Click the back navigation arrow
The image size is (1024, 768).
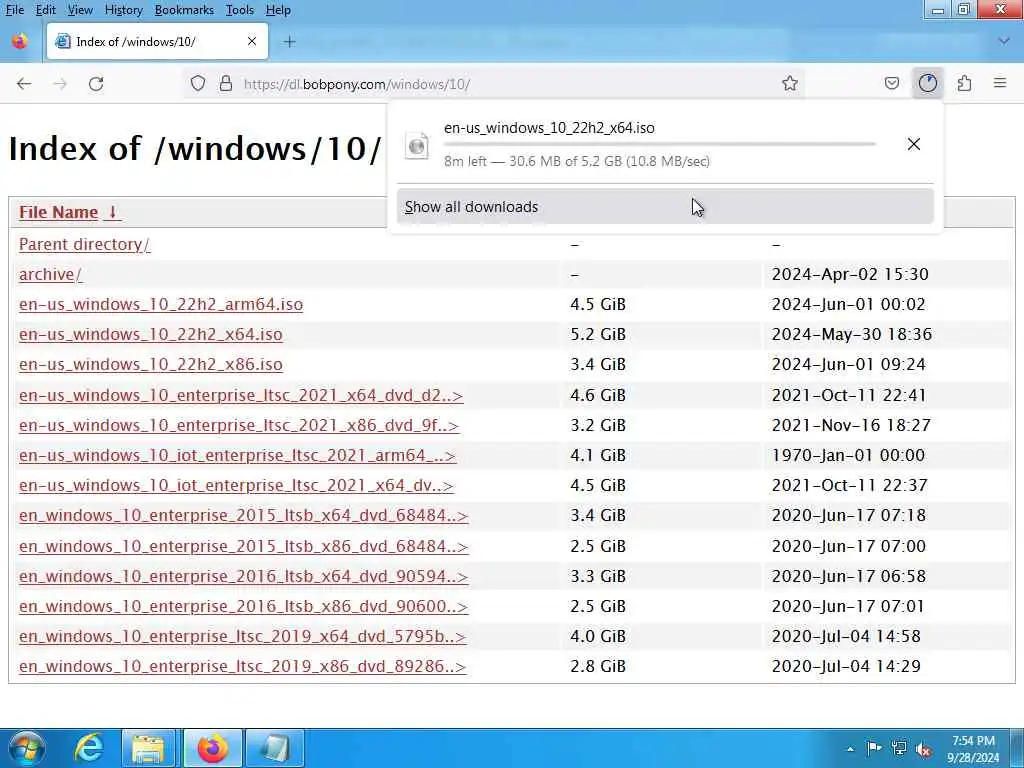click(24, 84)
